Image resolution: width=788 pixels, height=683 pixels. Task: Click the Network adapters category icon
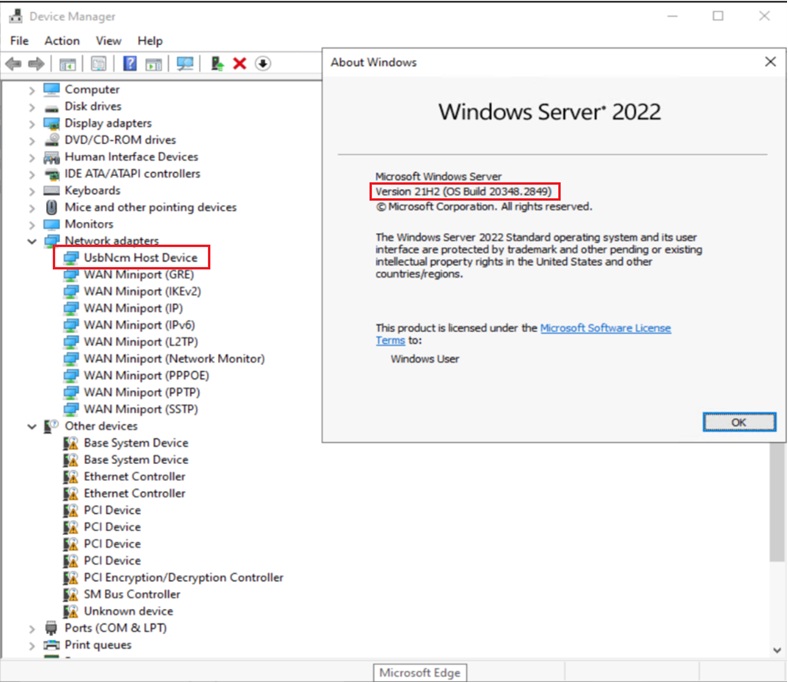(x=51, y=241)
